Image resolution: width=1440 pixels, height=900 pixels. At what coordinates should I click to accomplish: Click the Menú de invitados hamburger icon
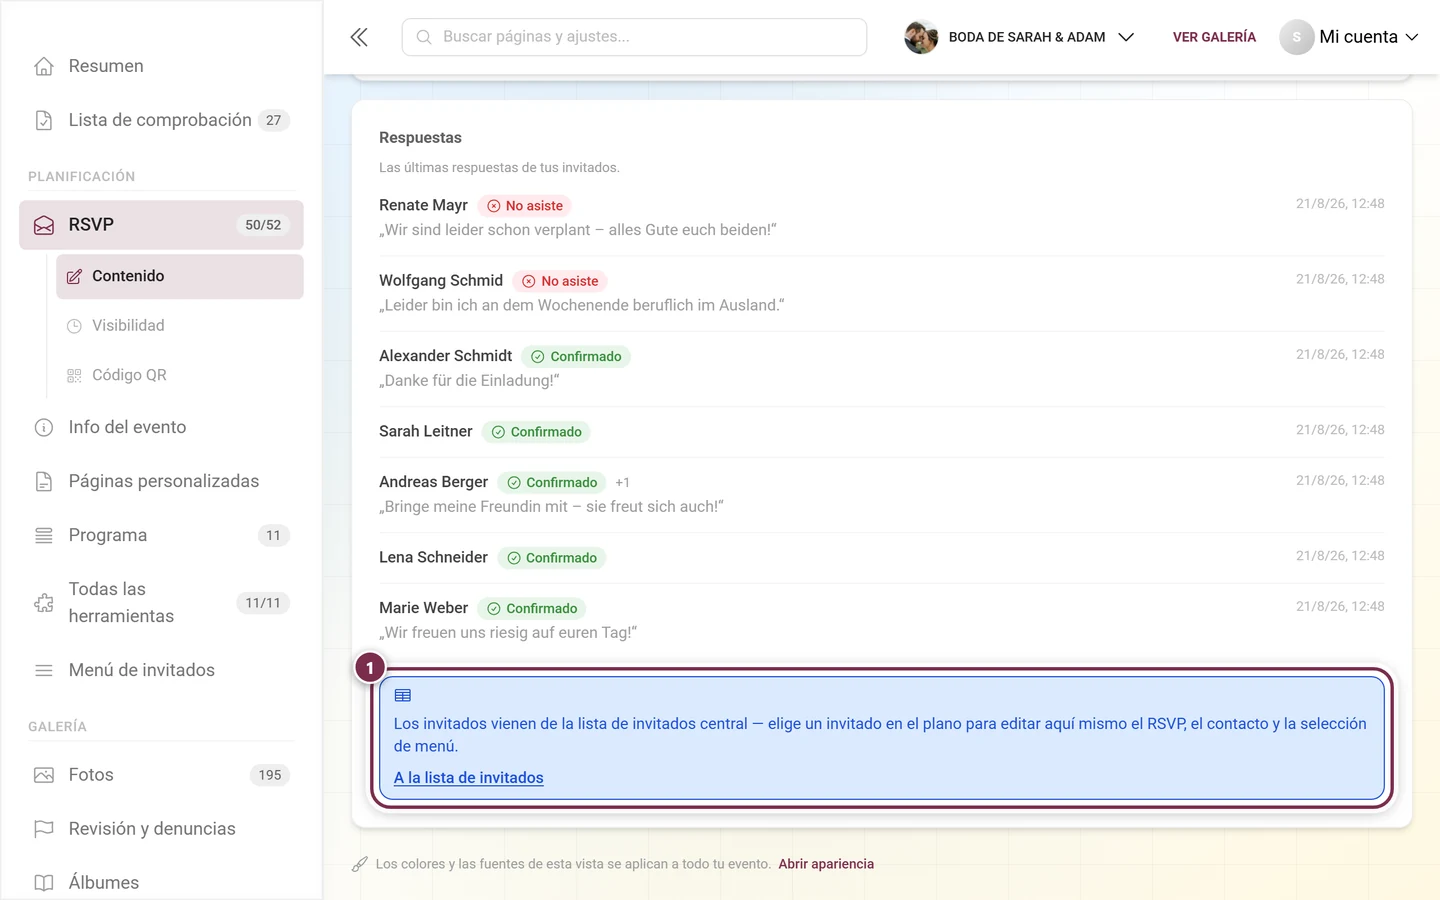[x=44, y=670]
